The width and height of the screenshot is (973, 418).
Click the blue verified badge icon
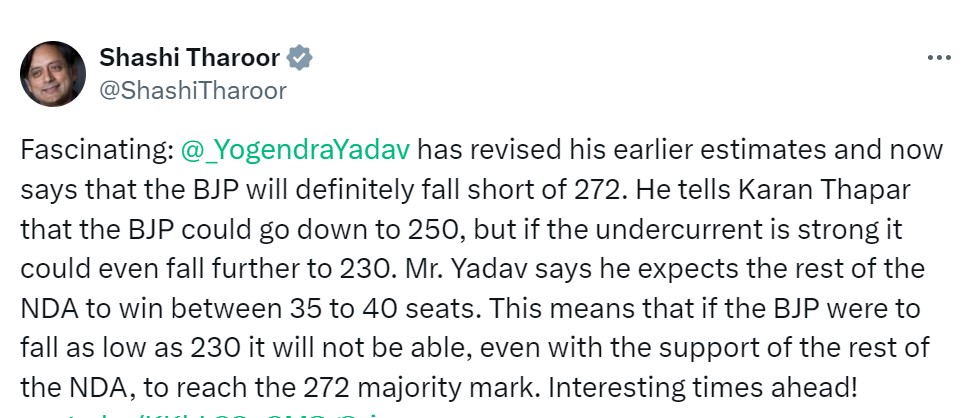point(300,58)
